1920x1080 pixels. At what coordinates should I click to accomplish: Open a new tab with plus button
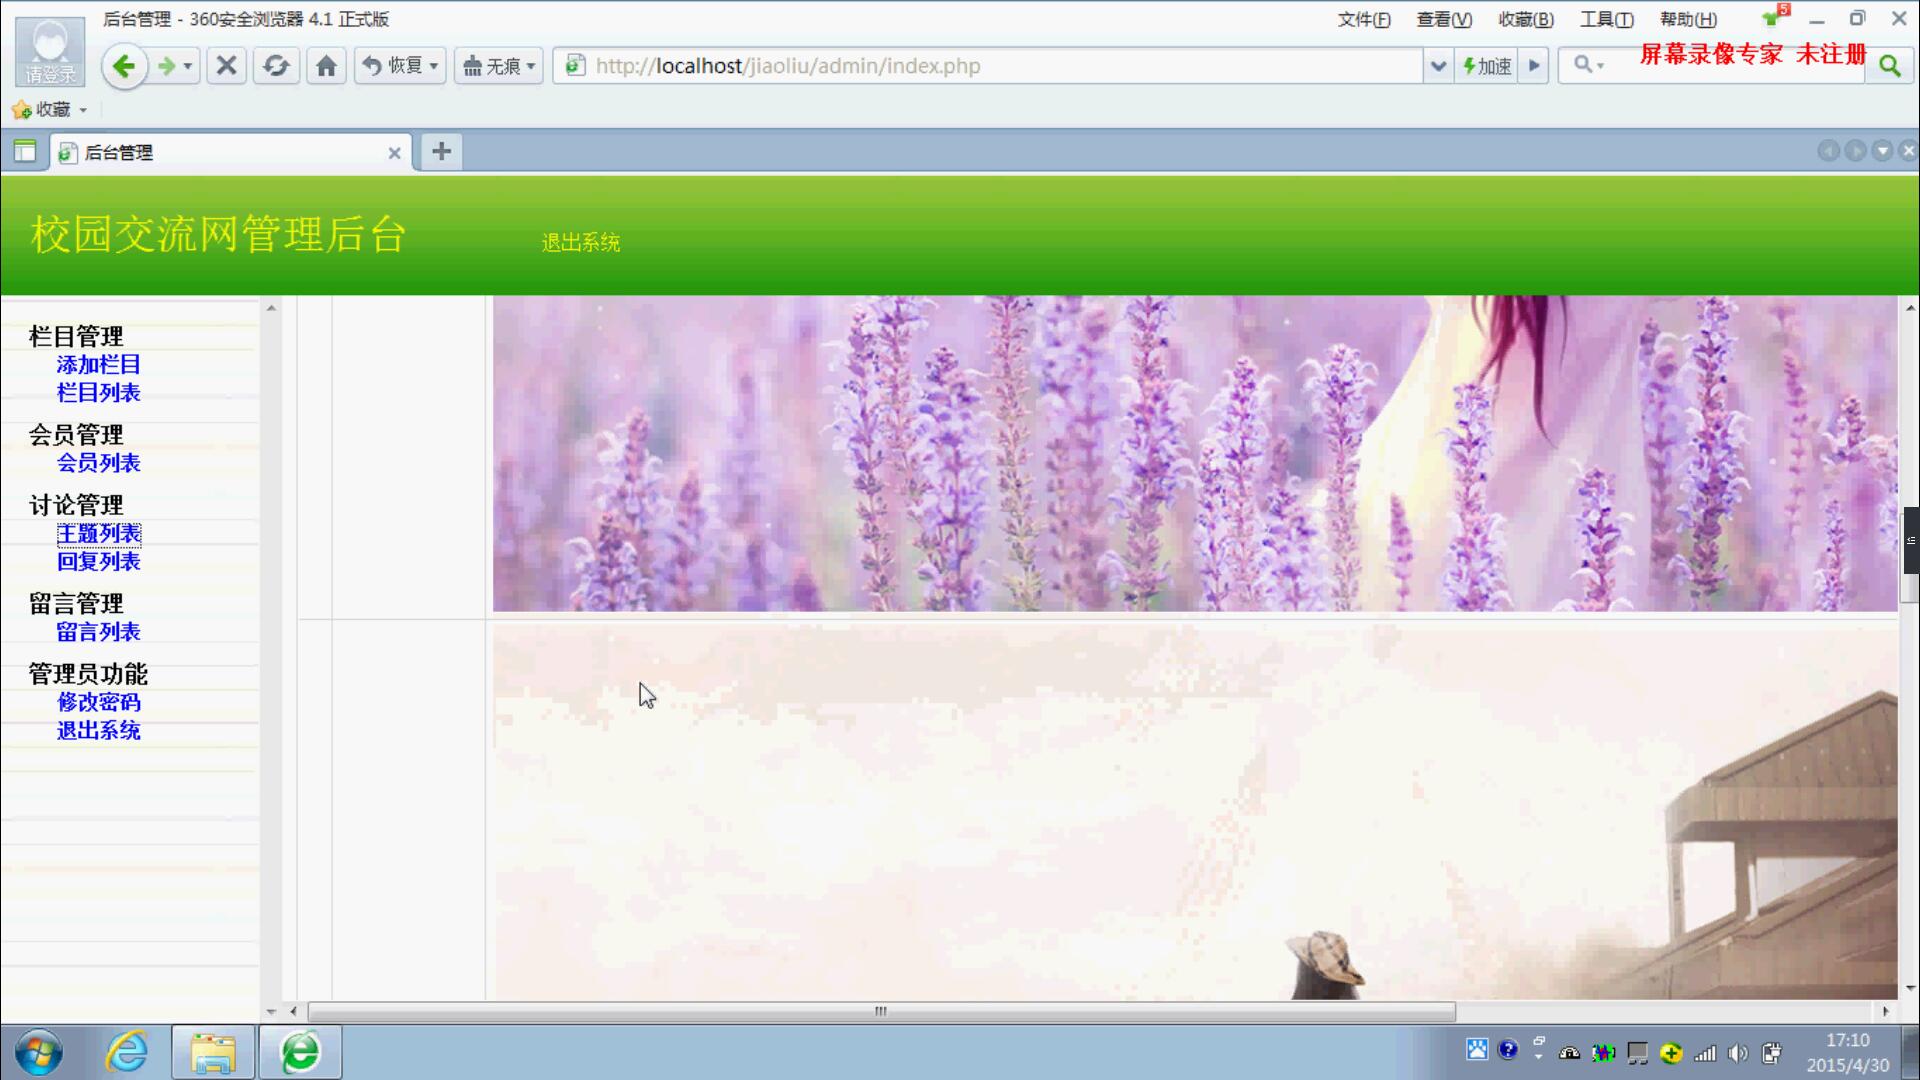441,151
